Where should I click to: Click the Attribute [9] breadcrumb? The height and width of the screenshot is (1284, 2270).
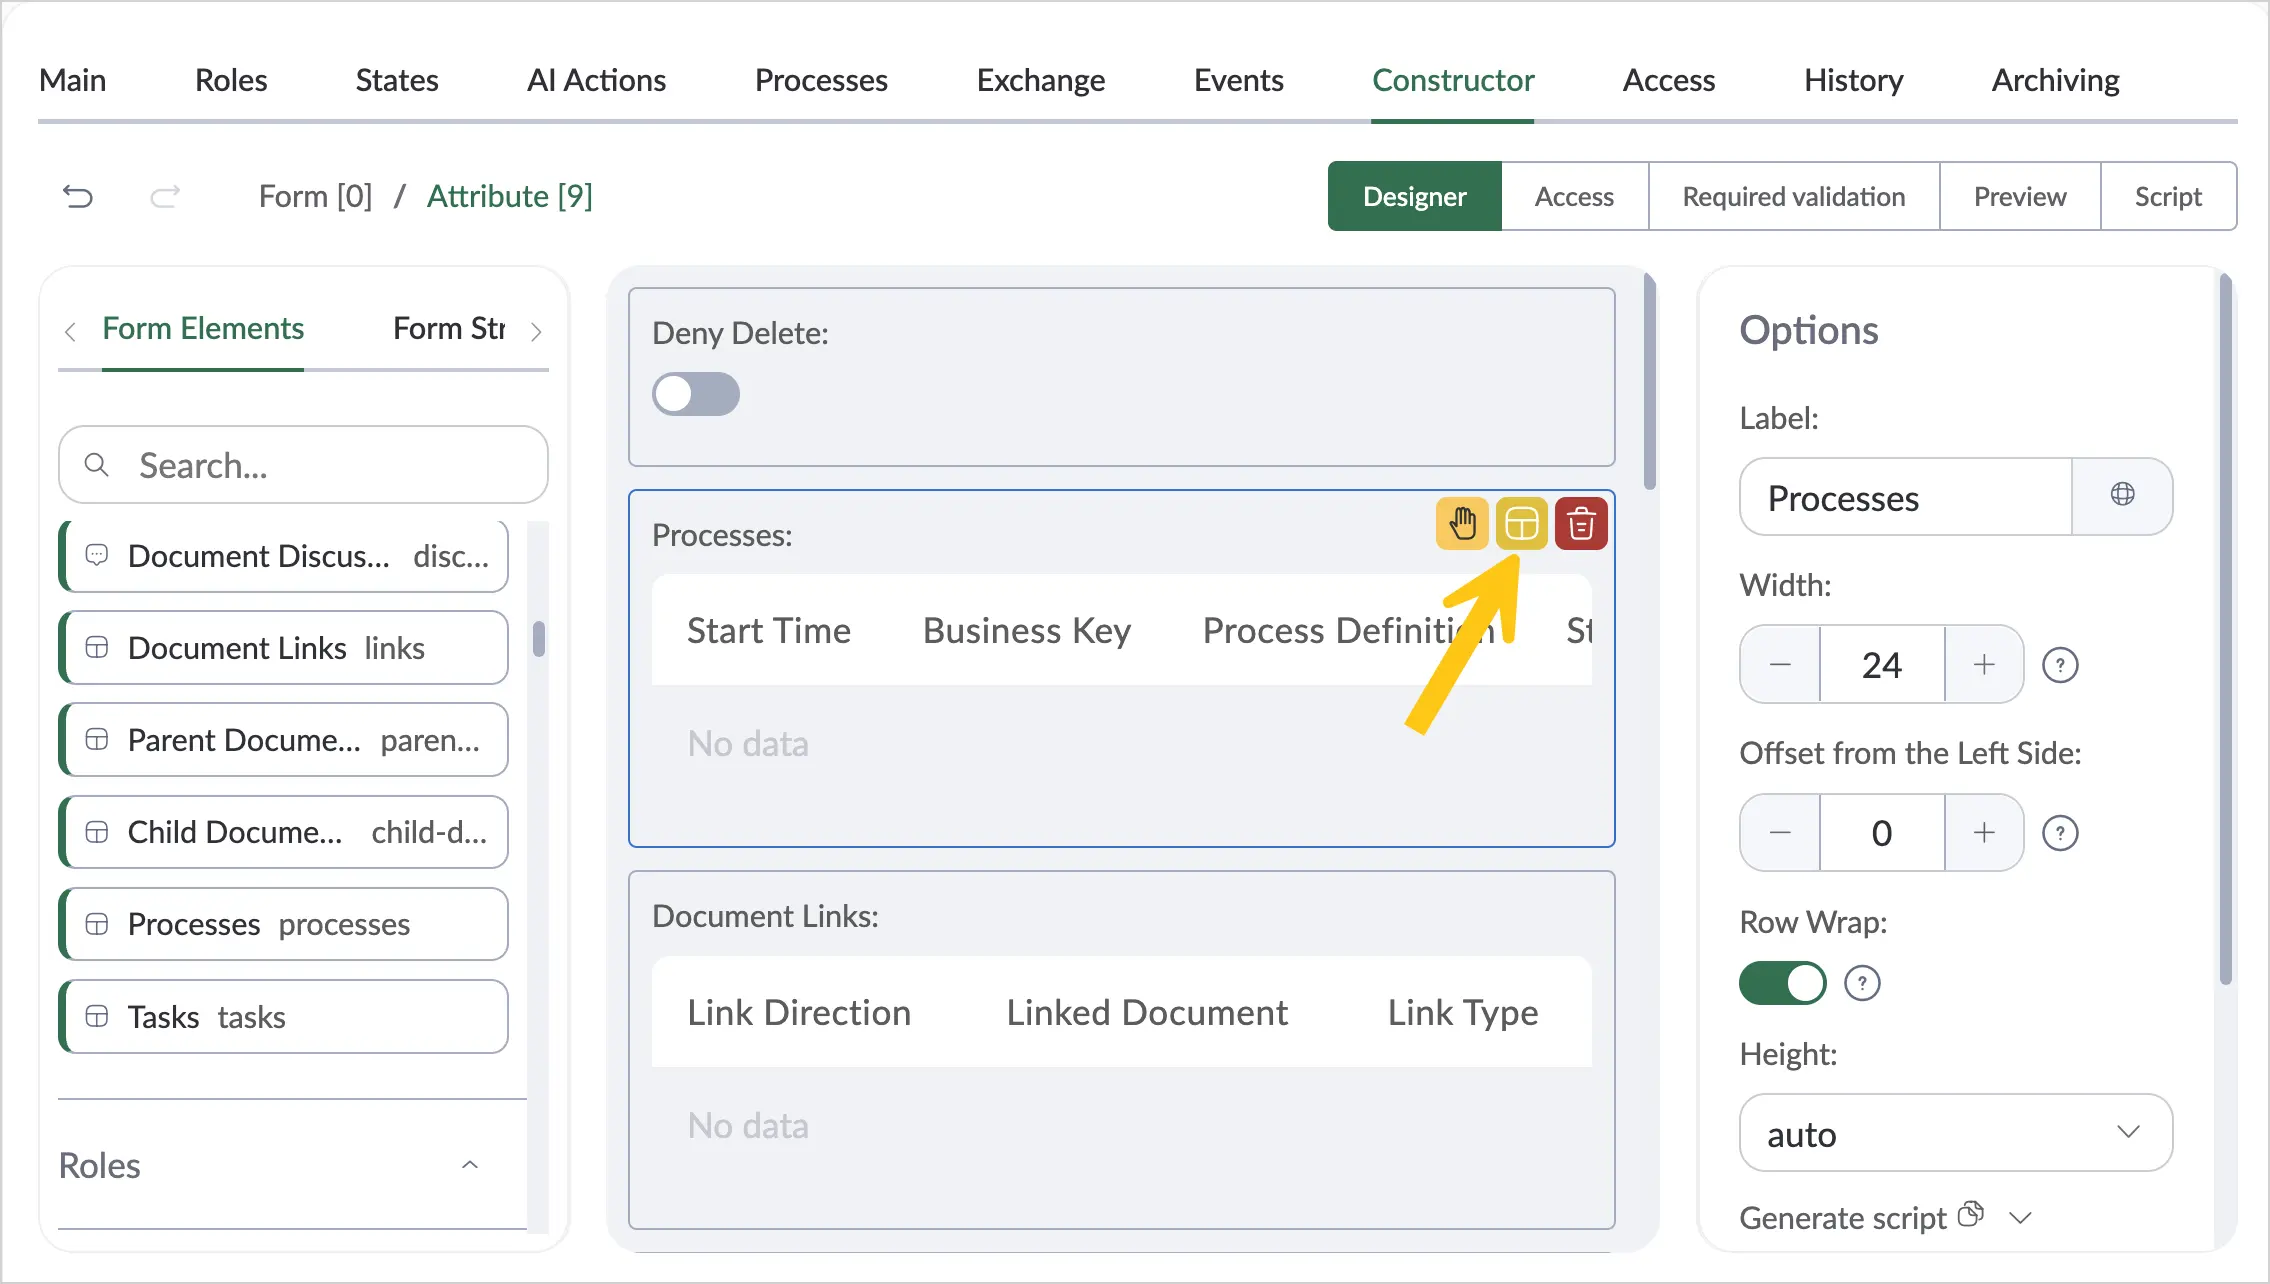509,196
